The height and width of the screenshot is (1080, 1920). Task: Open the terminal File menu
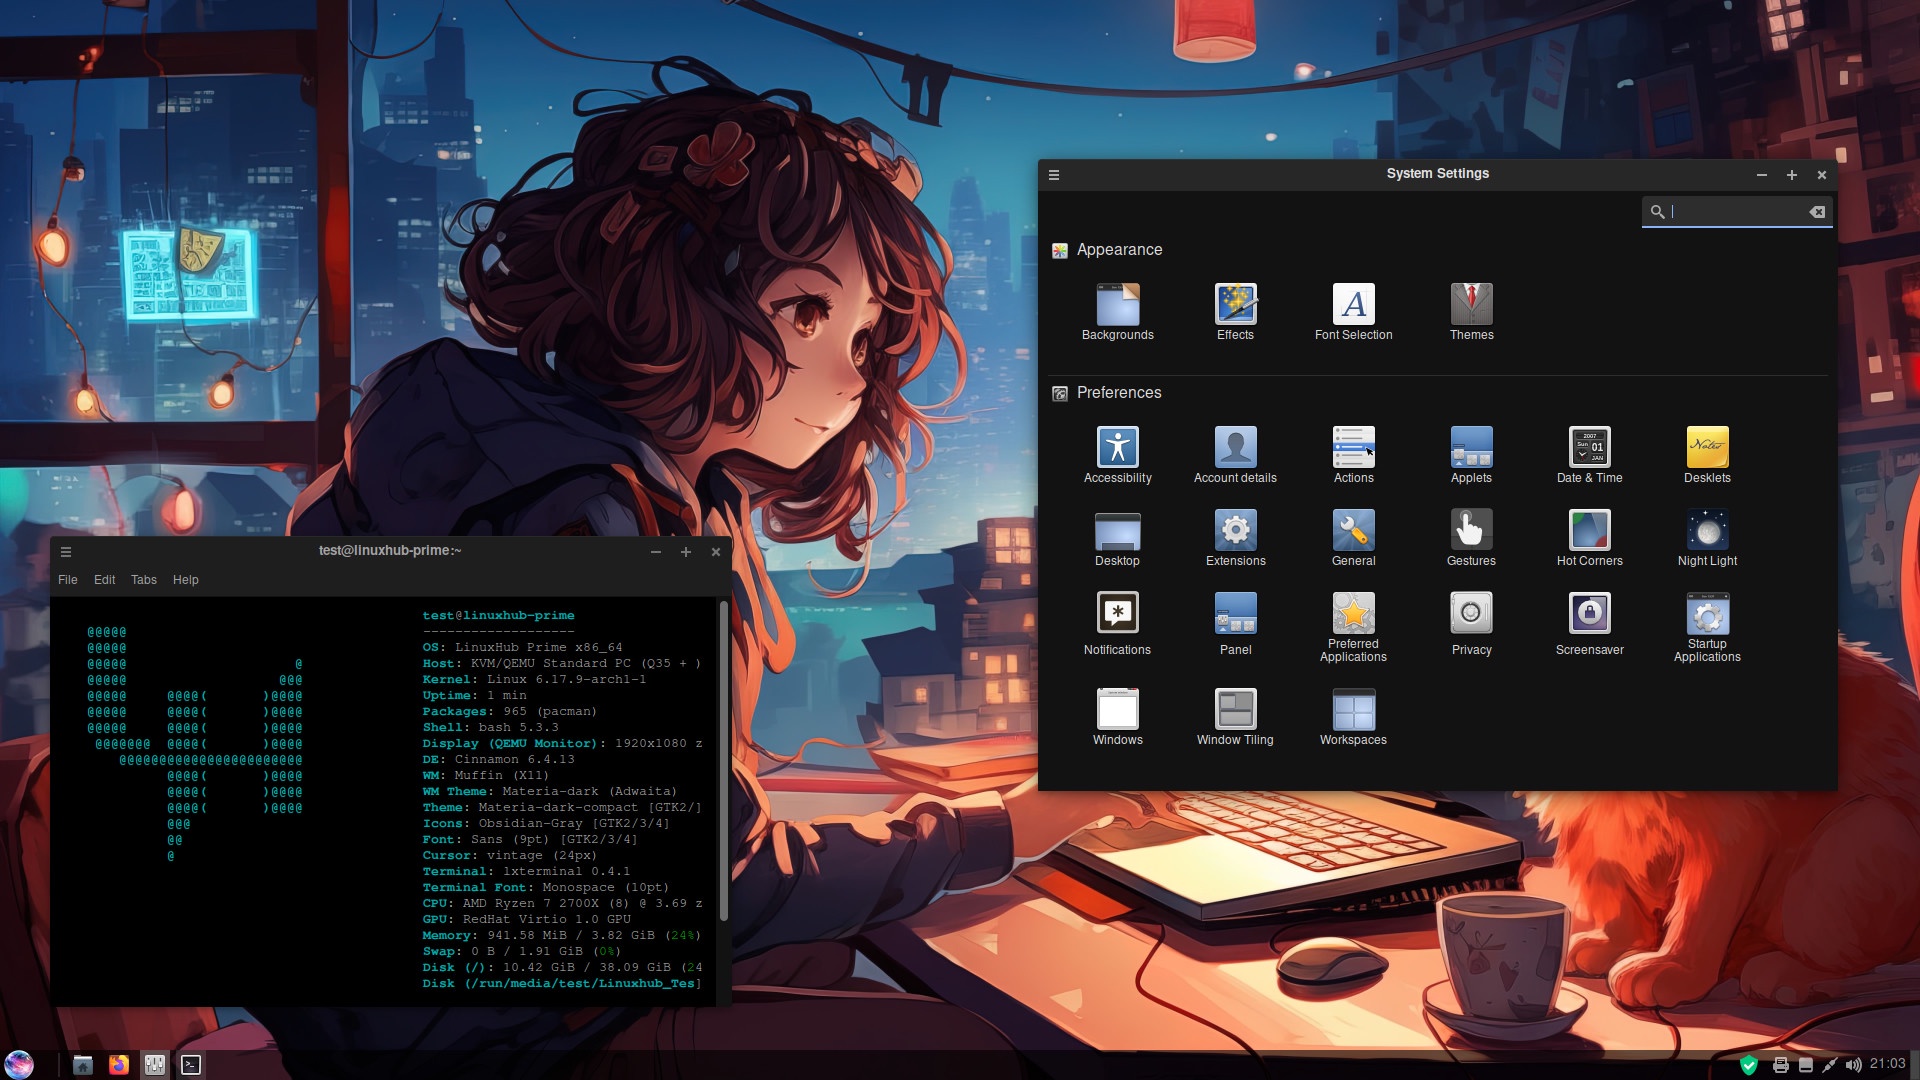pyautogui.click(x=68, y=580)
